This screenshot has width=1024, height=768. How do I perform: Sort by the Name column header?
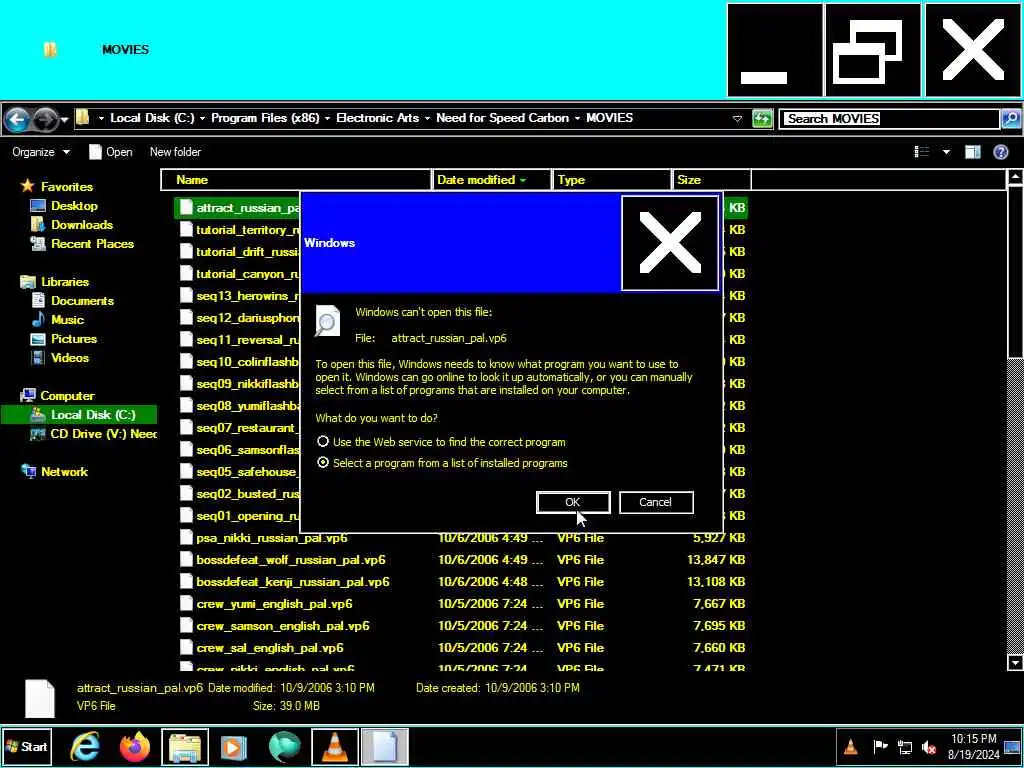(x=296, y=180)
